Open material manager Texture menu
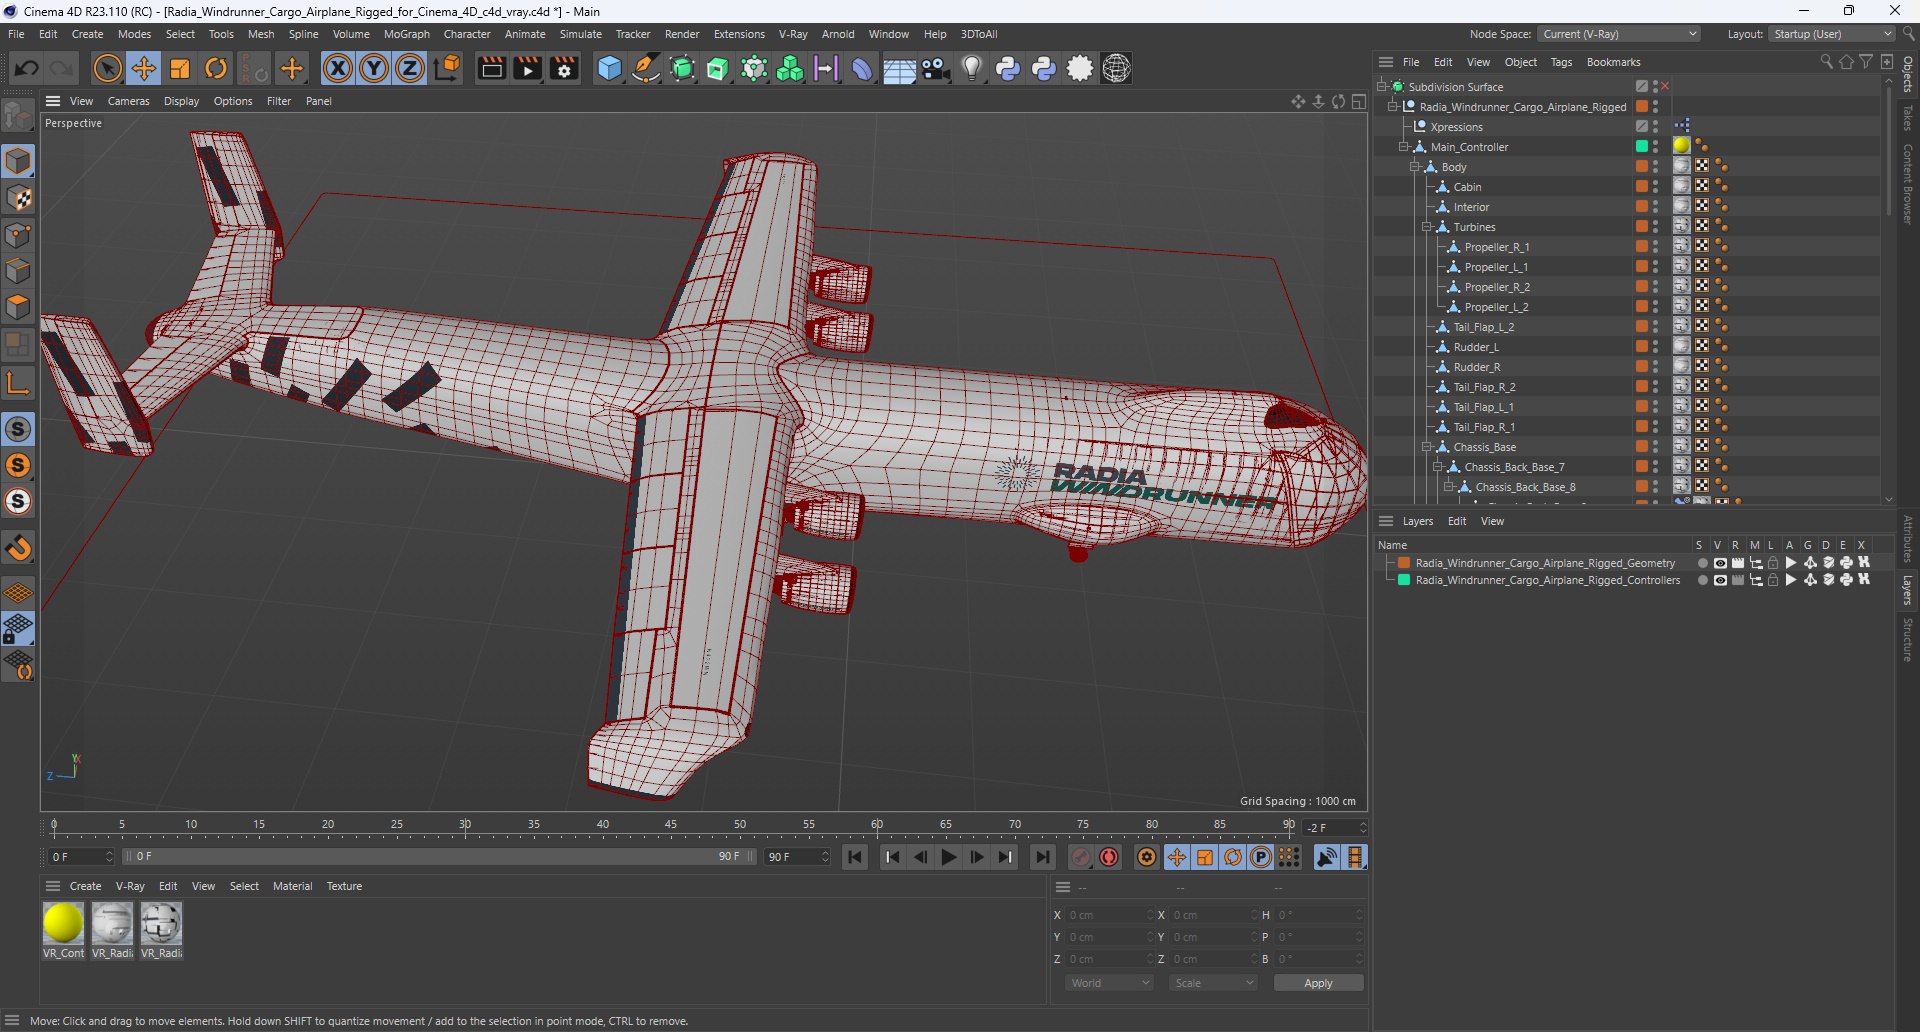 [x=344, y=886]
